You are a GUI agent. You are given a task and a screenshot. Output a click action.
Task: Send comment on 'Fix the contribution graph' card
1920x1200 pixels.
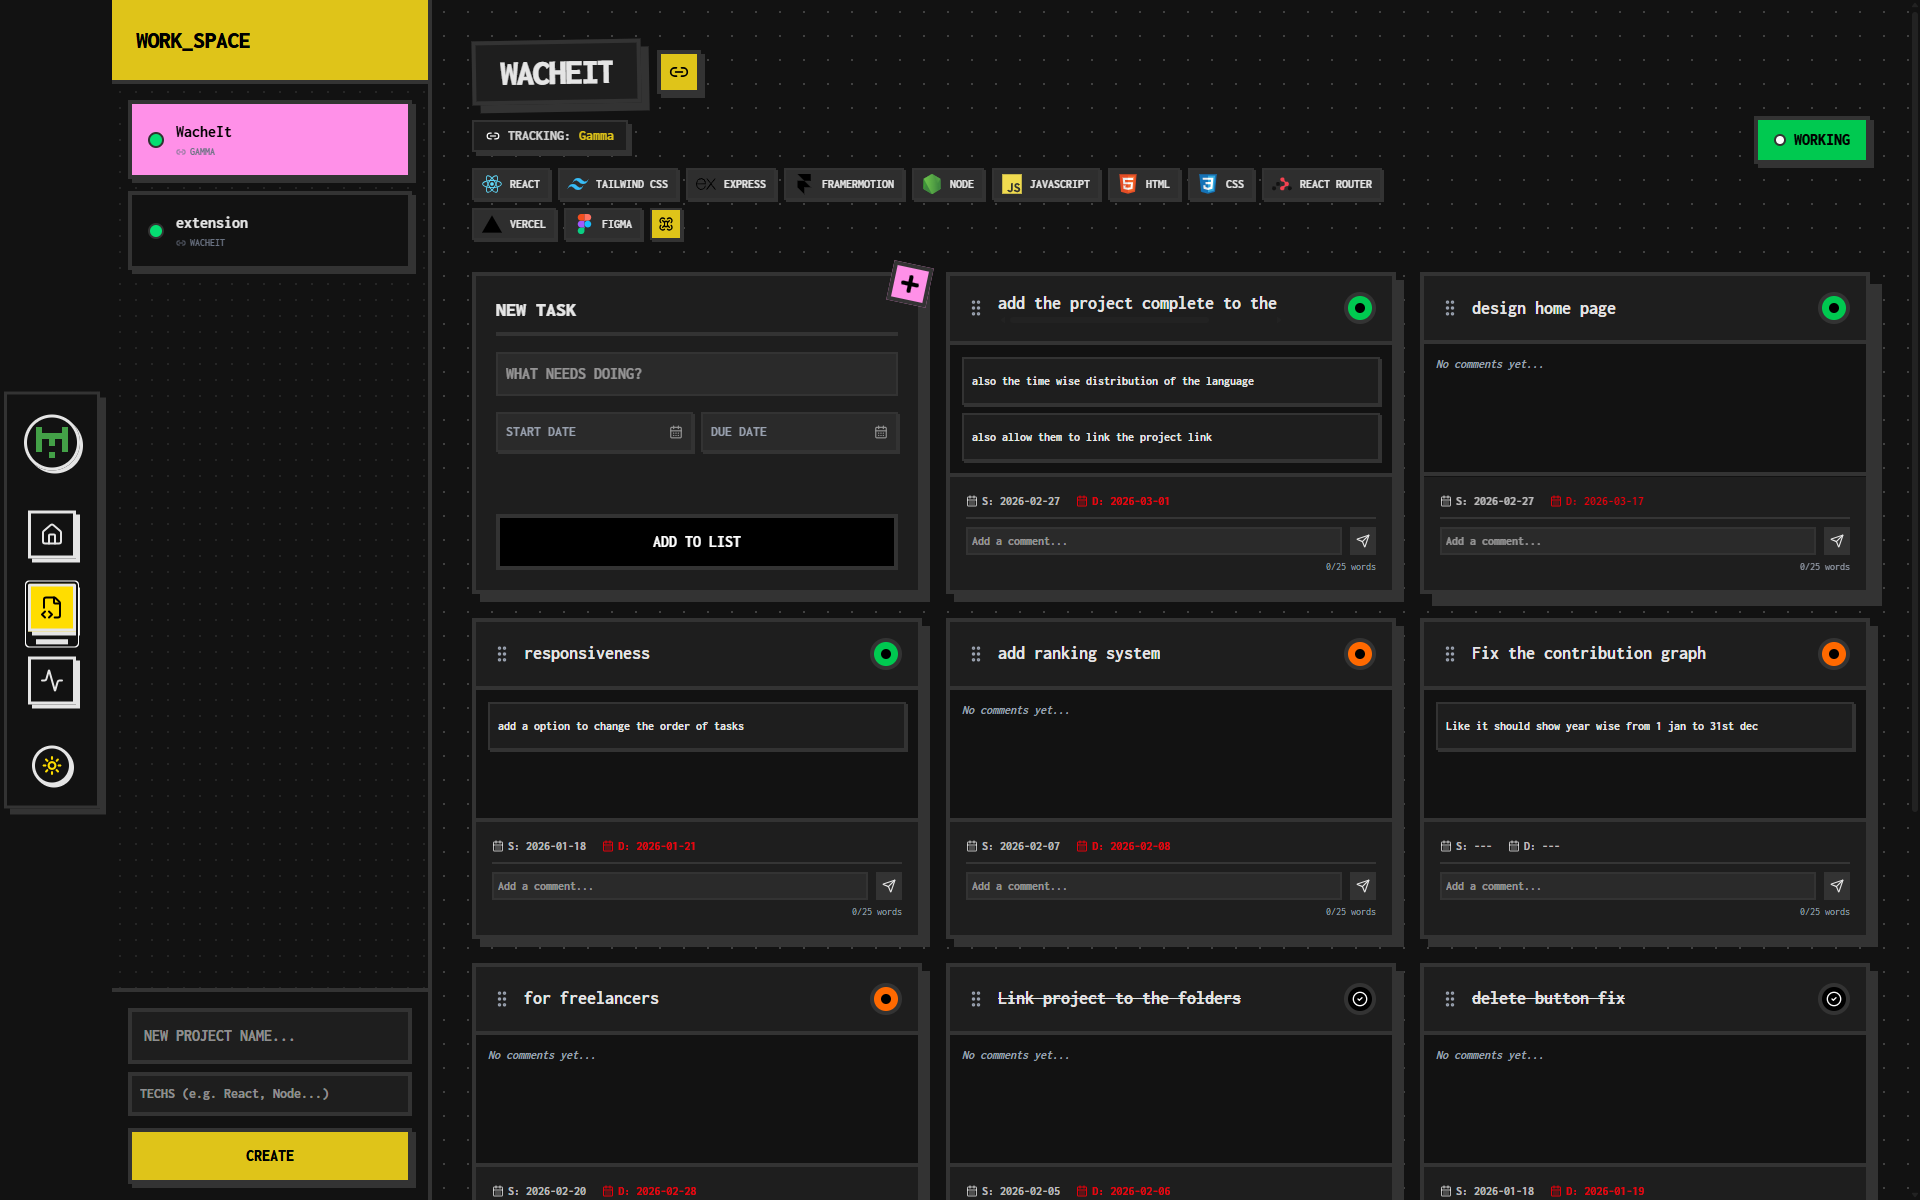pyautogui.click(x=1837, y=886)
